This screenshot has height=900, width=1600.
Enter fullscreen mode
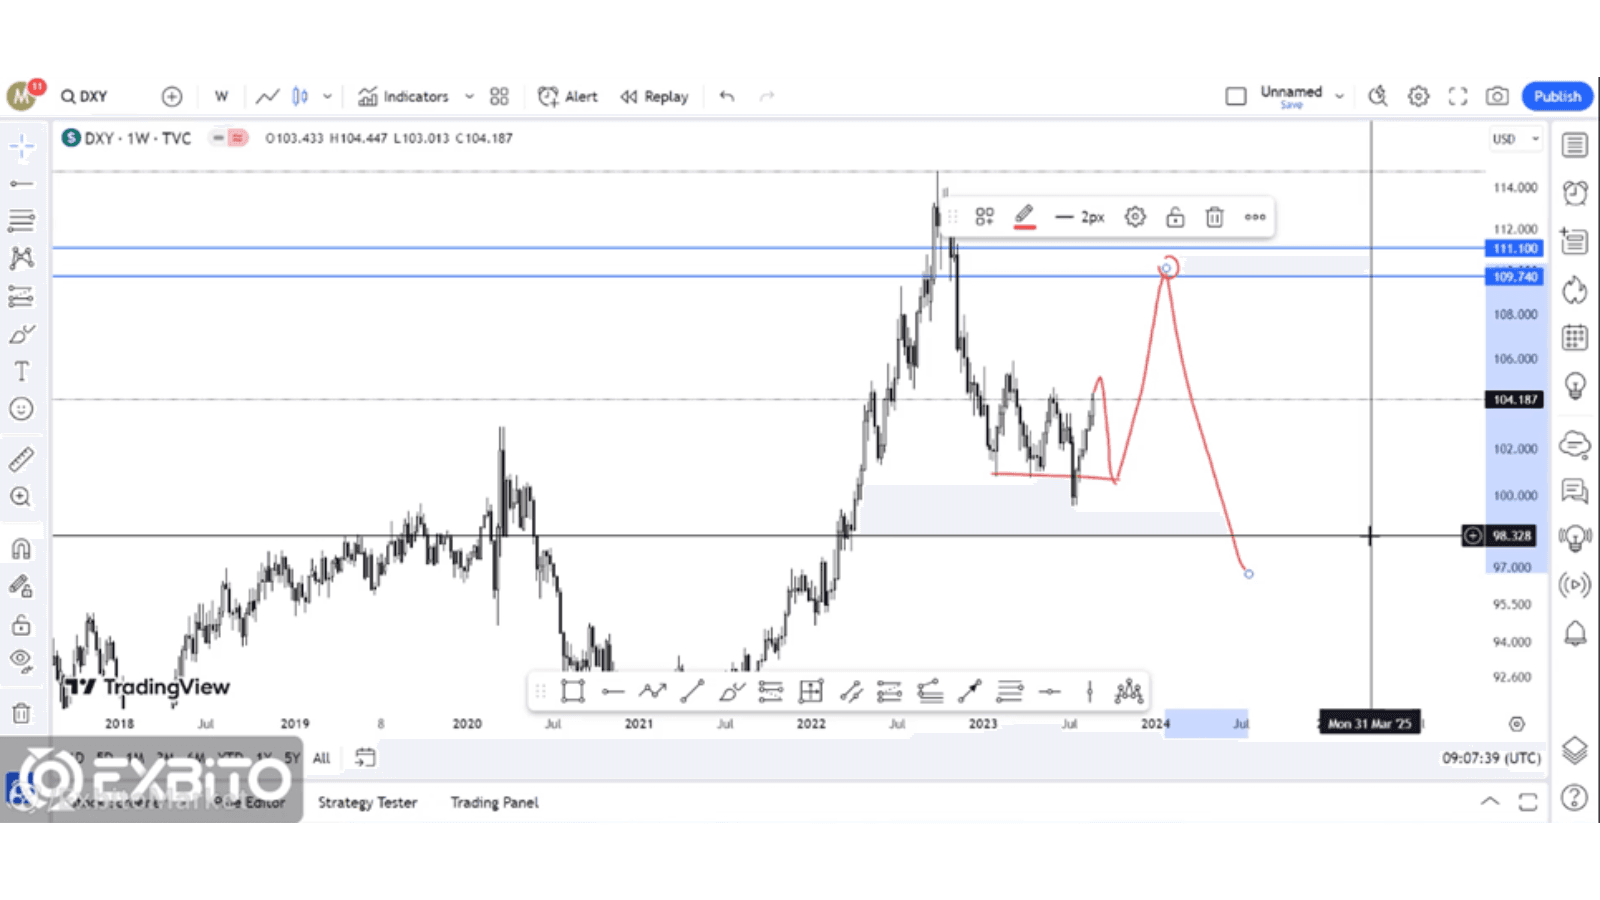pyautogui.click(x=1458, y=96)
